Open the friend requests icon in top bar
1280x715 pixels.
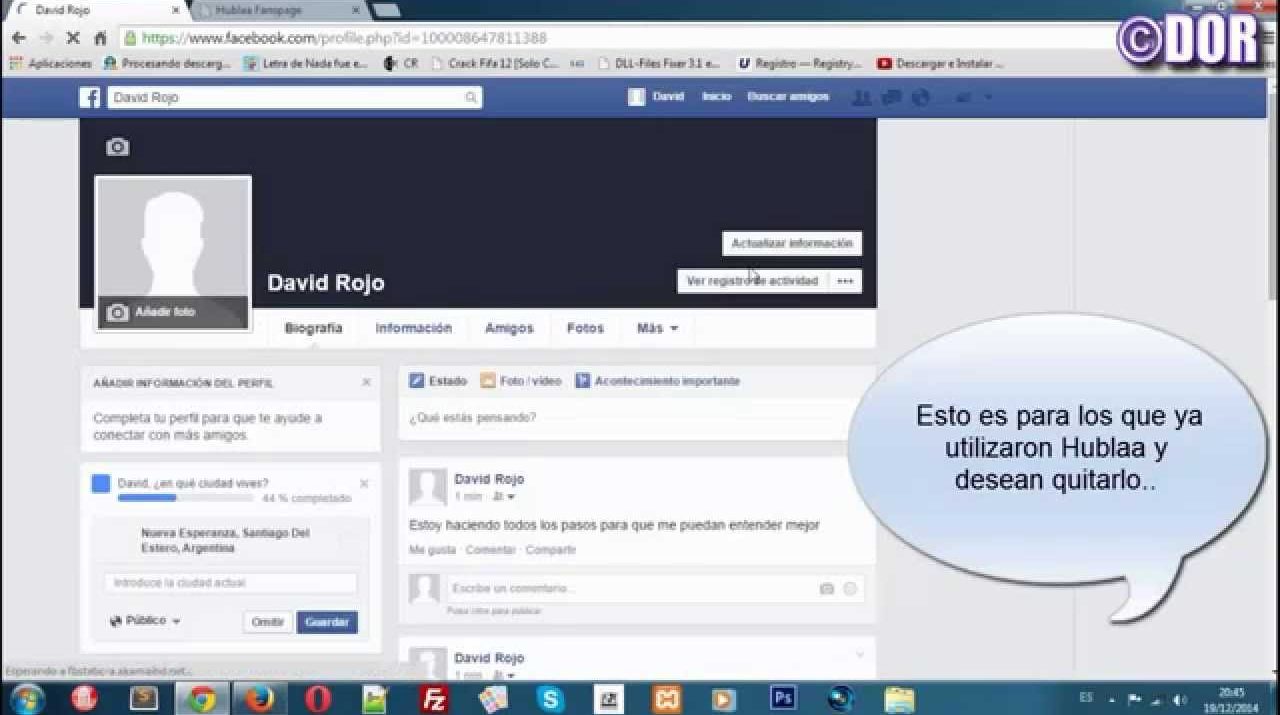point(860,97)
